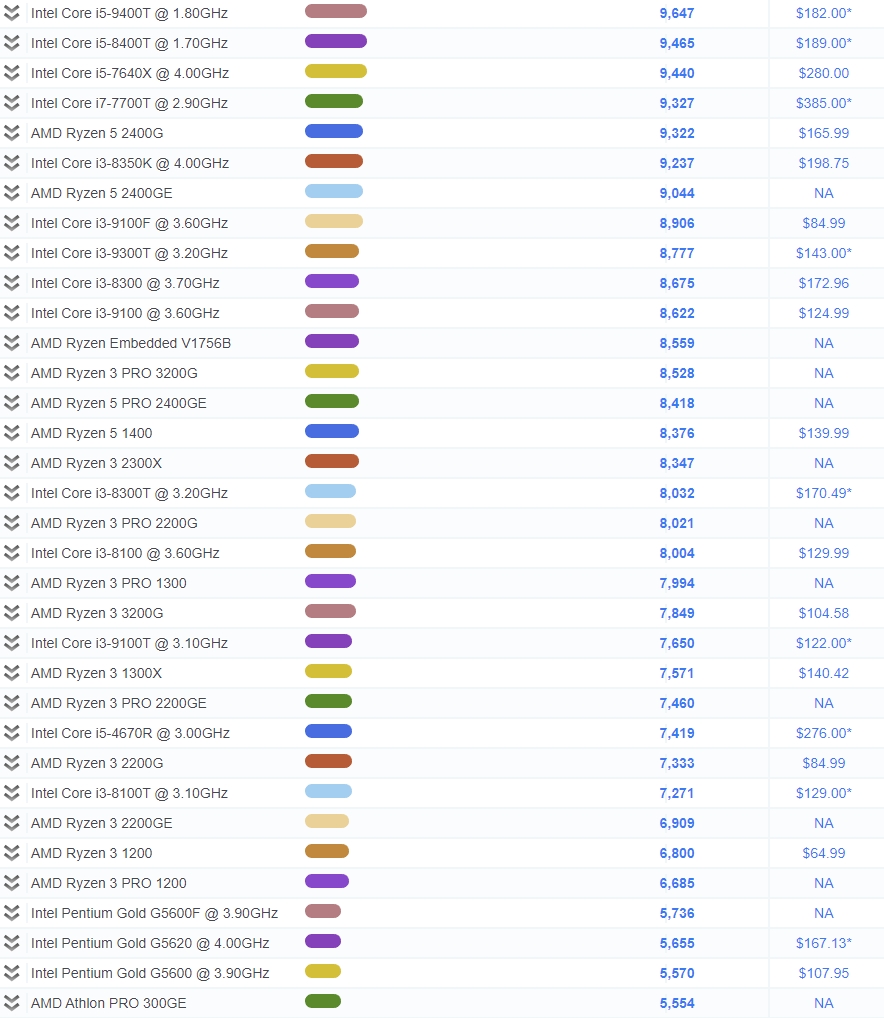884x1018 pixels.
Task: Open Intel Pentium Gold G5600F @ 3.90GHz link
Action: pos(154,913)
